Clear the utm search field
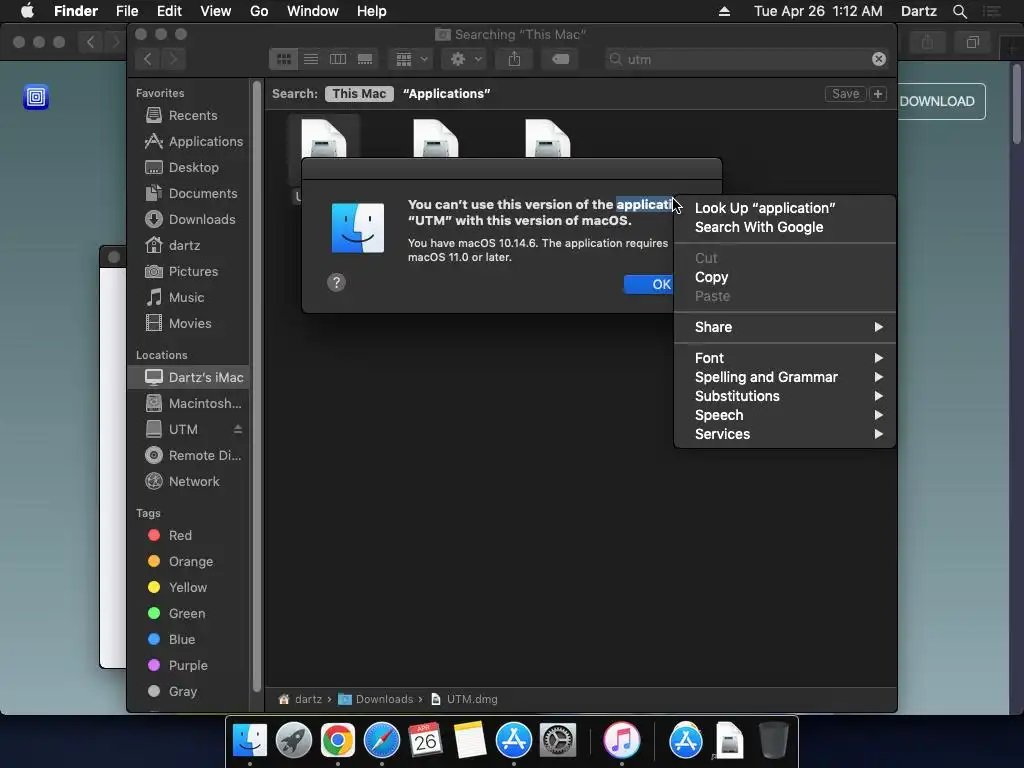 (x=879, y=59)
